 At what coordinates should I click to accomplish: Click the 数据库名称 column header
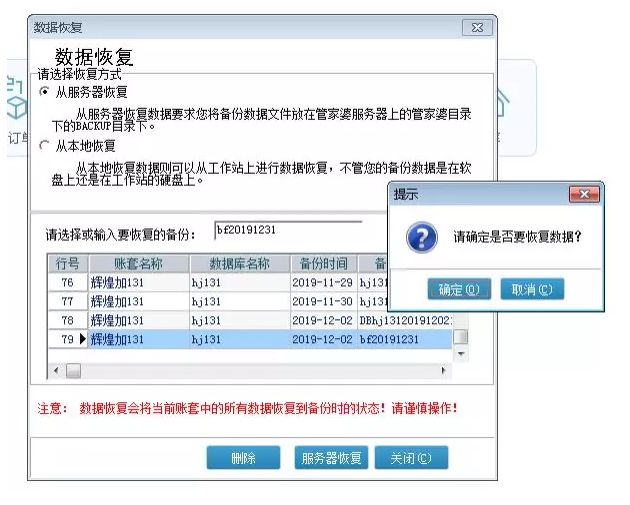coord(239,264)
